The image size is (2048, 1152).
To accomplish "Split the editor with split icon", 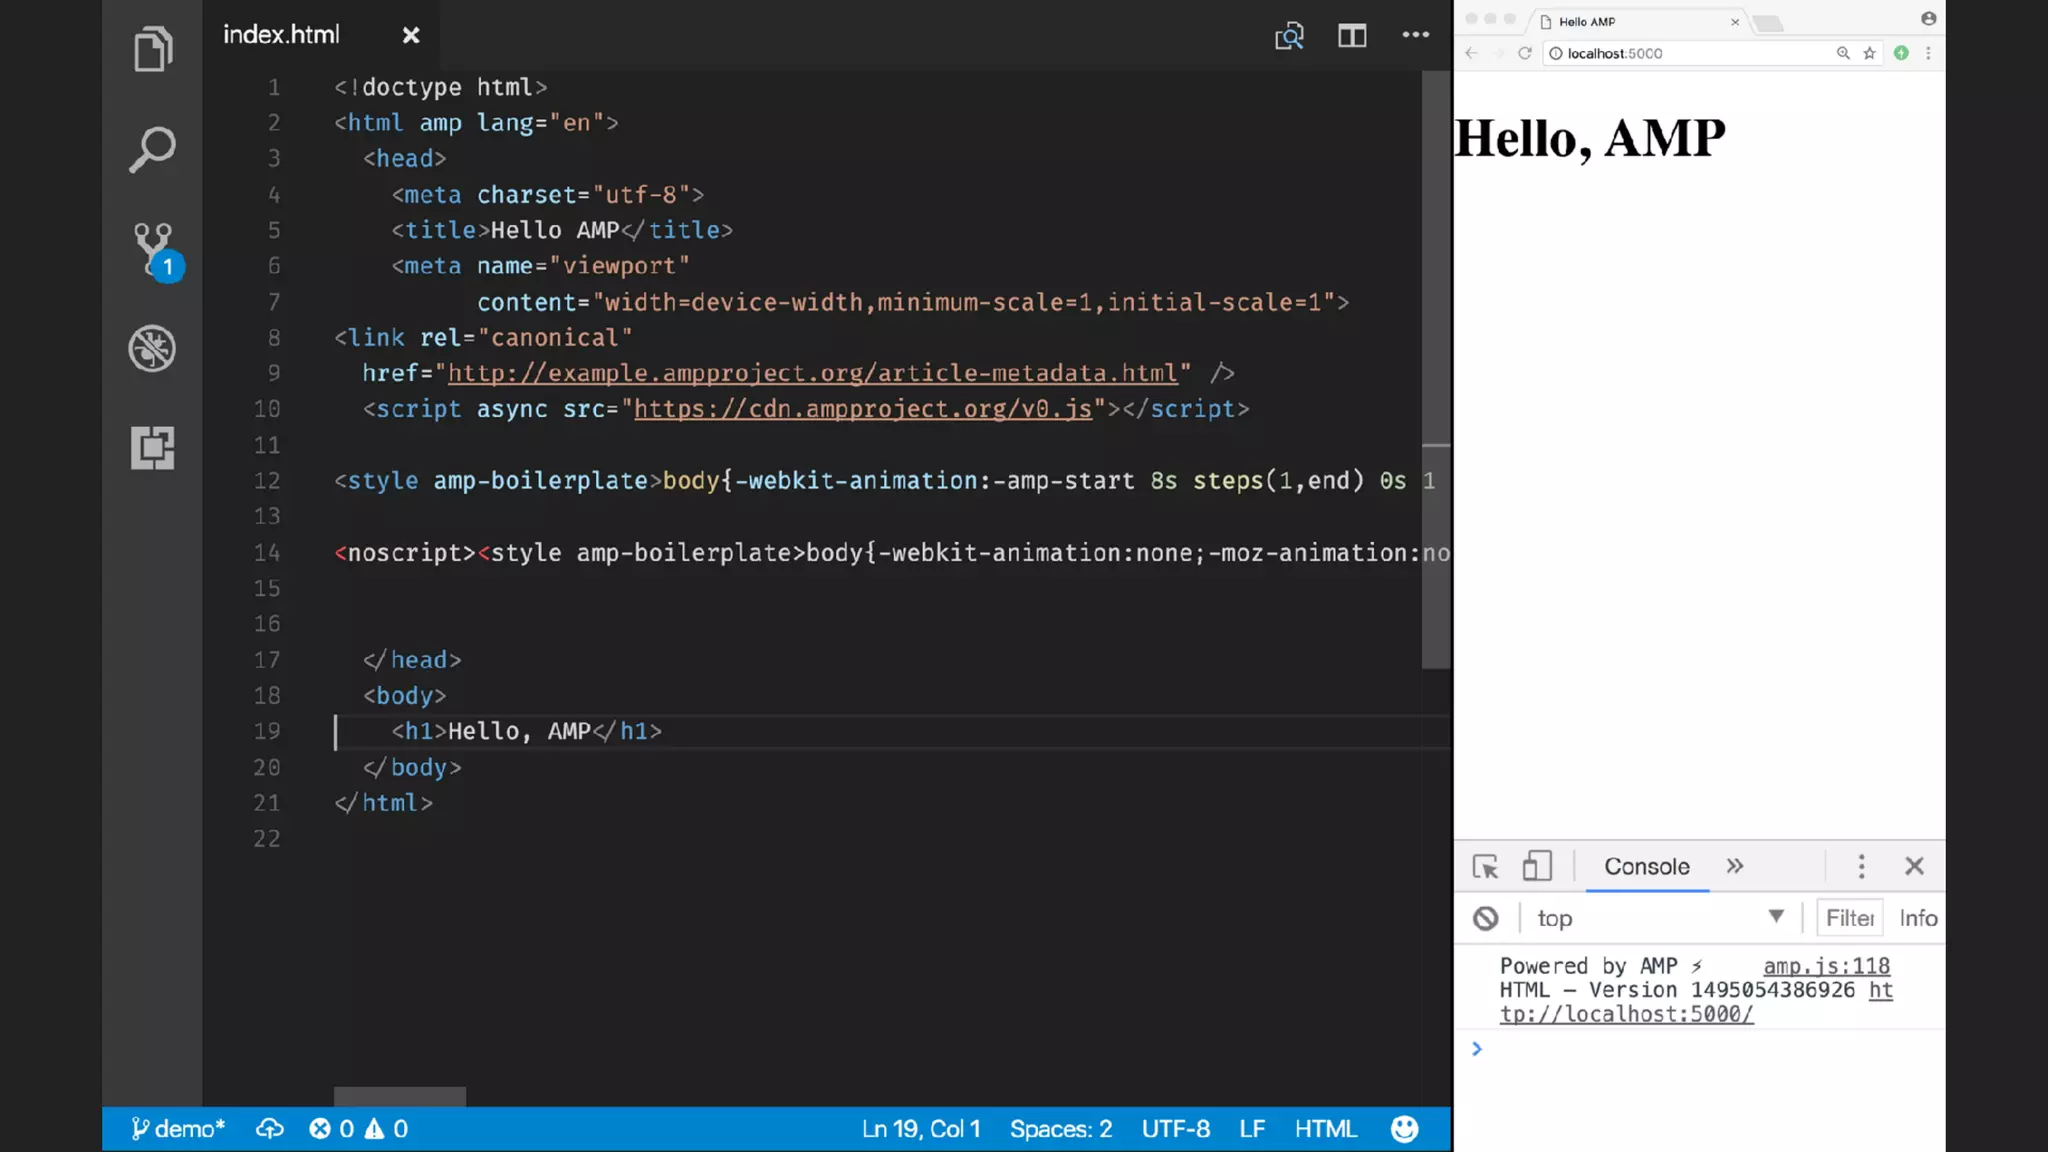I will tap(1352, 36).
